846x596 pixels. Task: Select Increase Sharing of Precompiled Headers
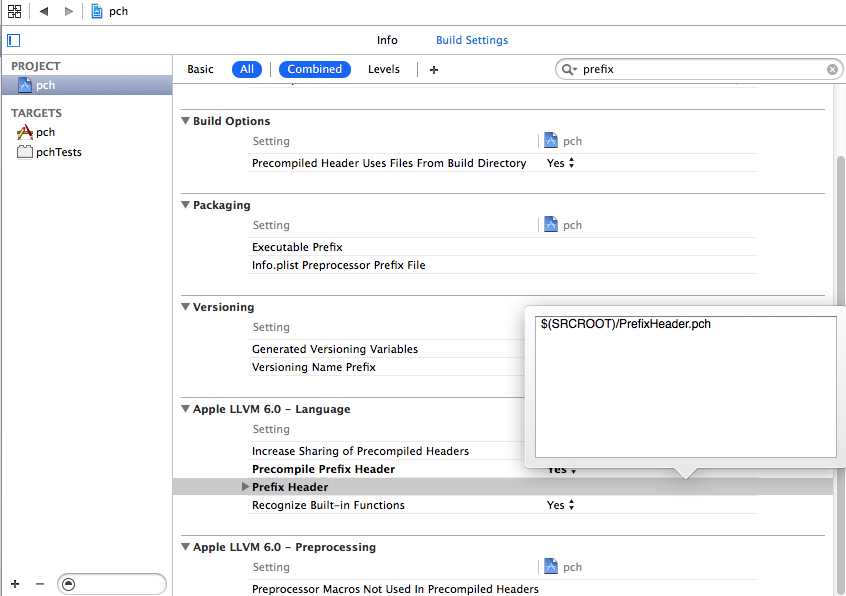[360, 451]
